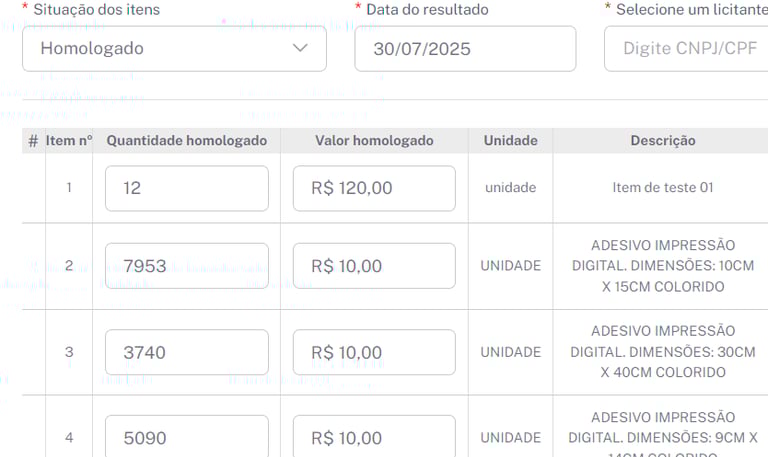Click the Item nº column header

[69, 141]
